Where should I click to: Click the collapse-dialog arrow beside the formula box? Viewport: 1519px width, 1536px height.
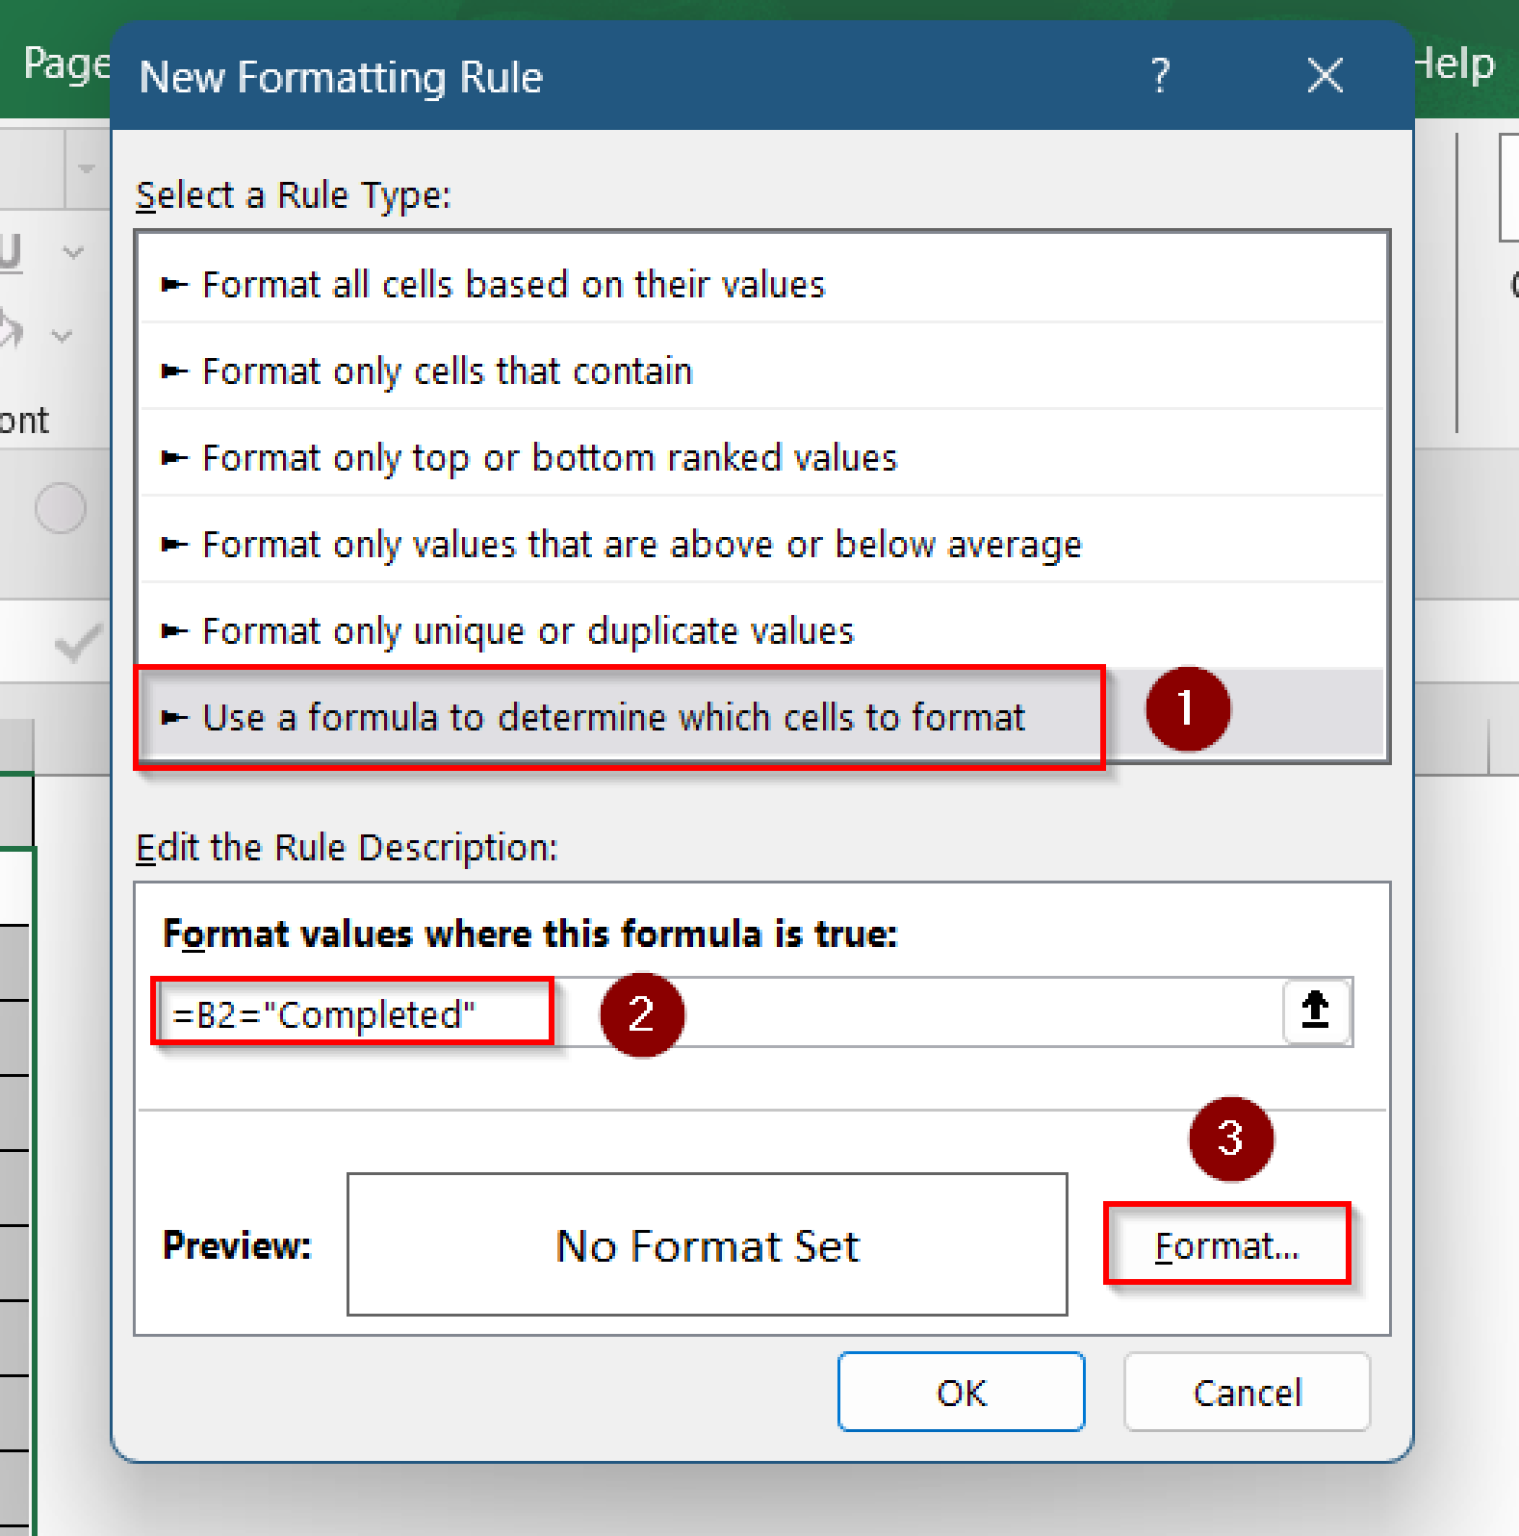(1315, 1012)
